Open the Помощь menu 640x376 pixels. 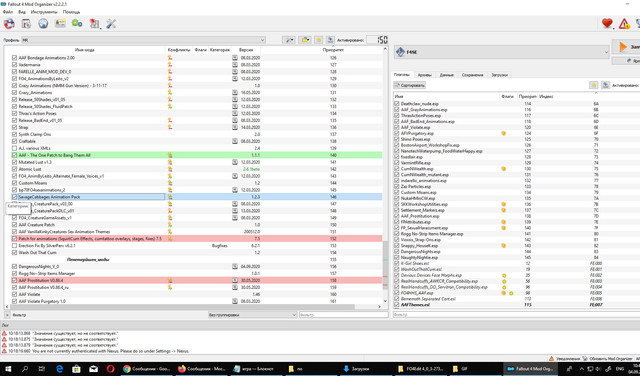[71, 12]
